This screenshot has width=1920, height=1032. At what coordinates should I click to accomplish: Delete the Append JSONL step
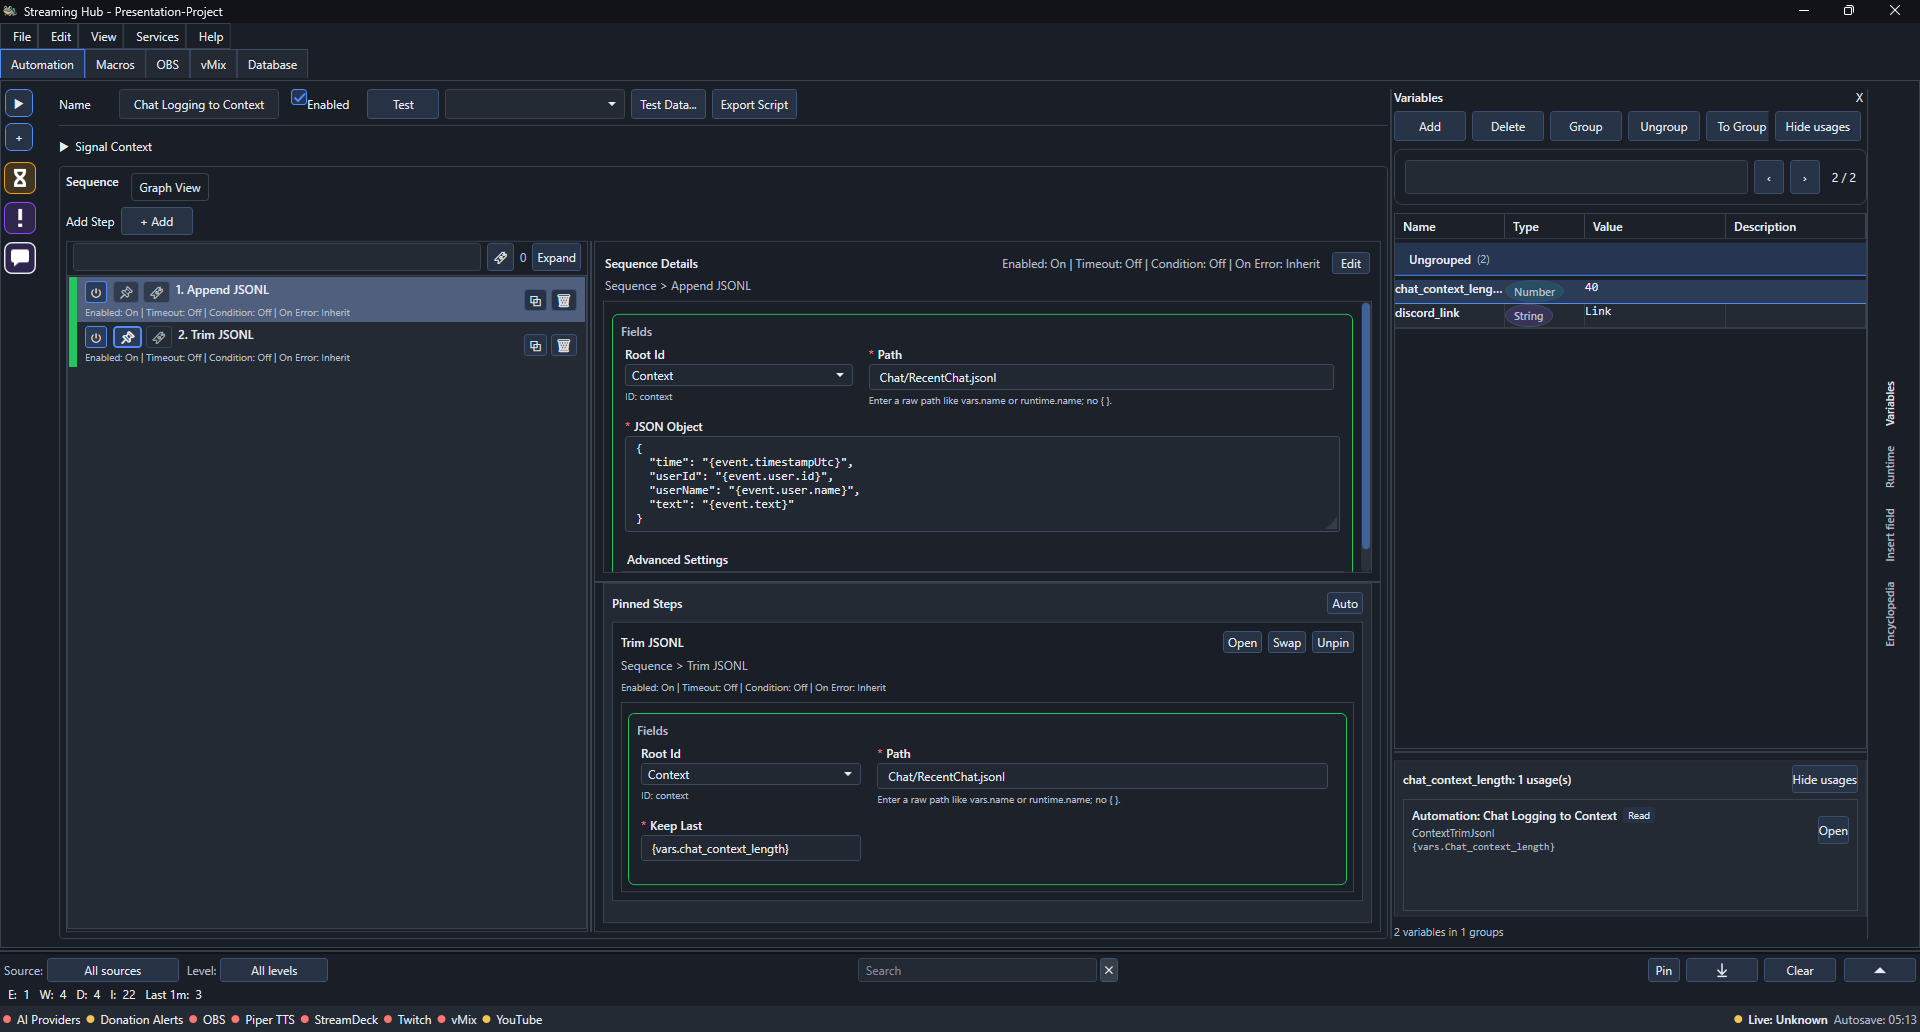(564, 301)
